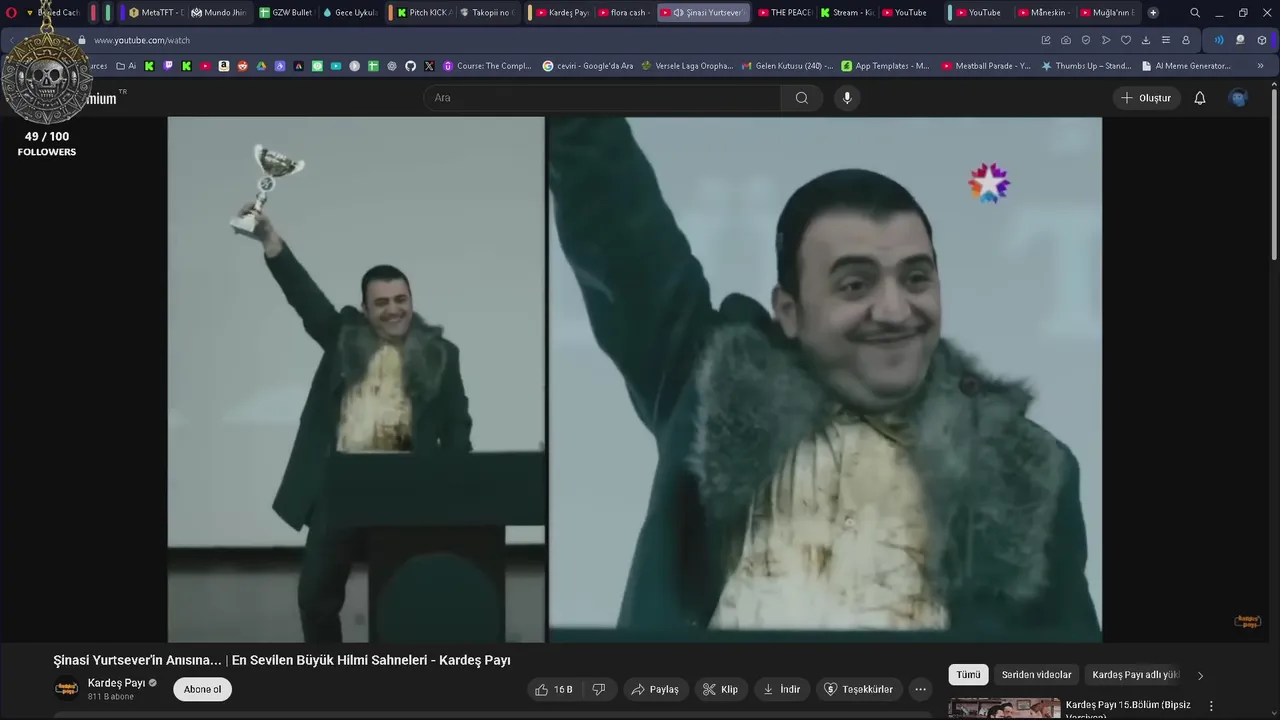Open the Kardeş Payı channel name link
The width and height of the screenshot is (1280, 720).
[x=116, y=683]
